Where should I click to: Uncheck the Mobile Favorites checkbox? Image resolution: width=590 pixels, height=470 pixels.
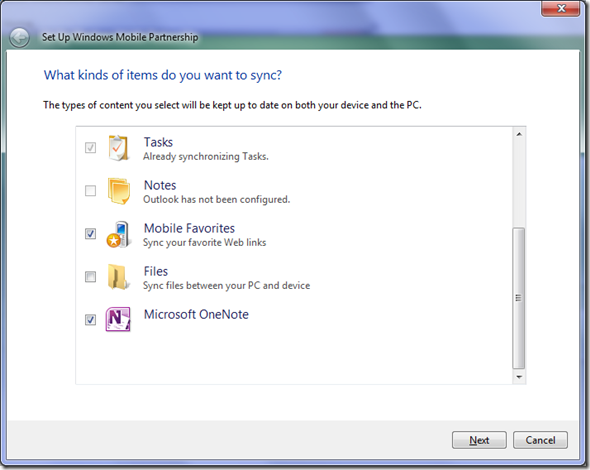point(90,234)
